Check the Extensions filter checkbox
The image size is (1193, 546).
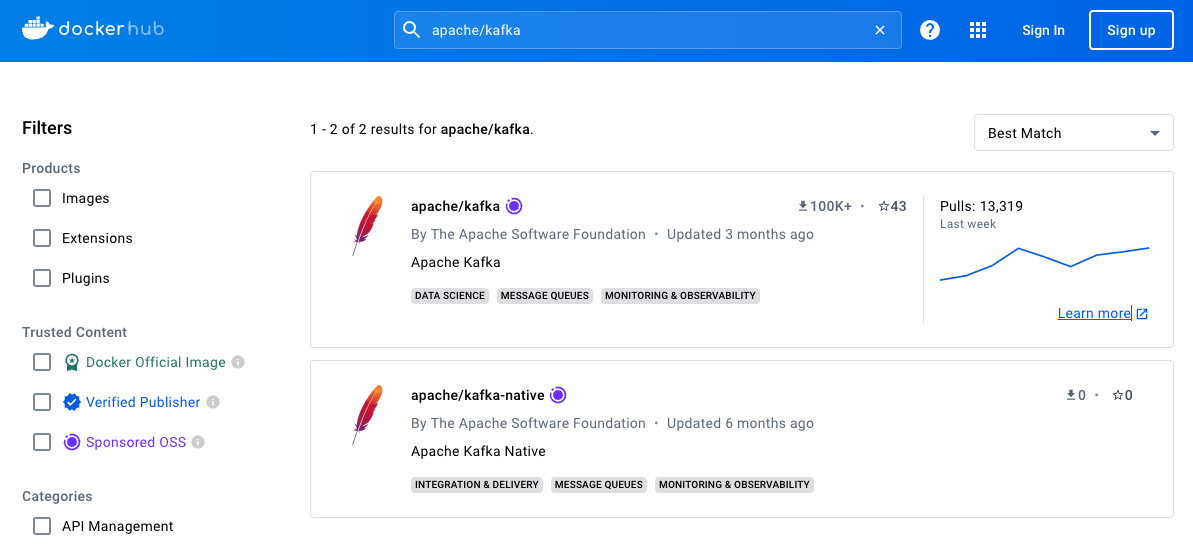42,238
